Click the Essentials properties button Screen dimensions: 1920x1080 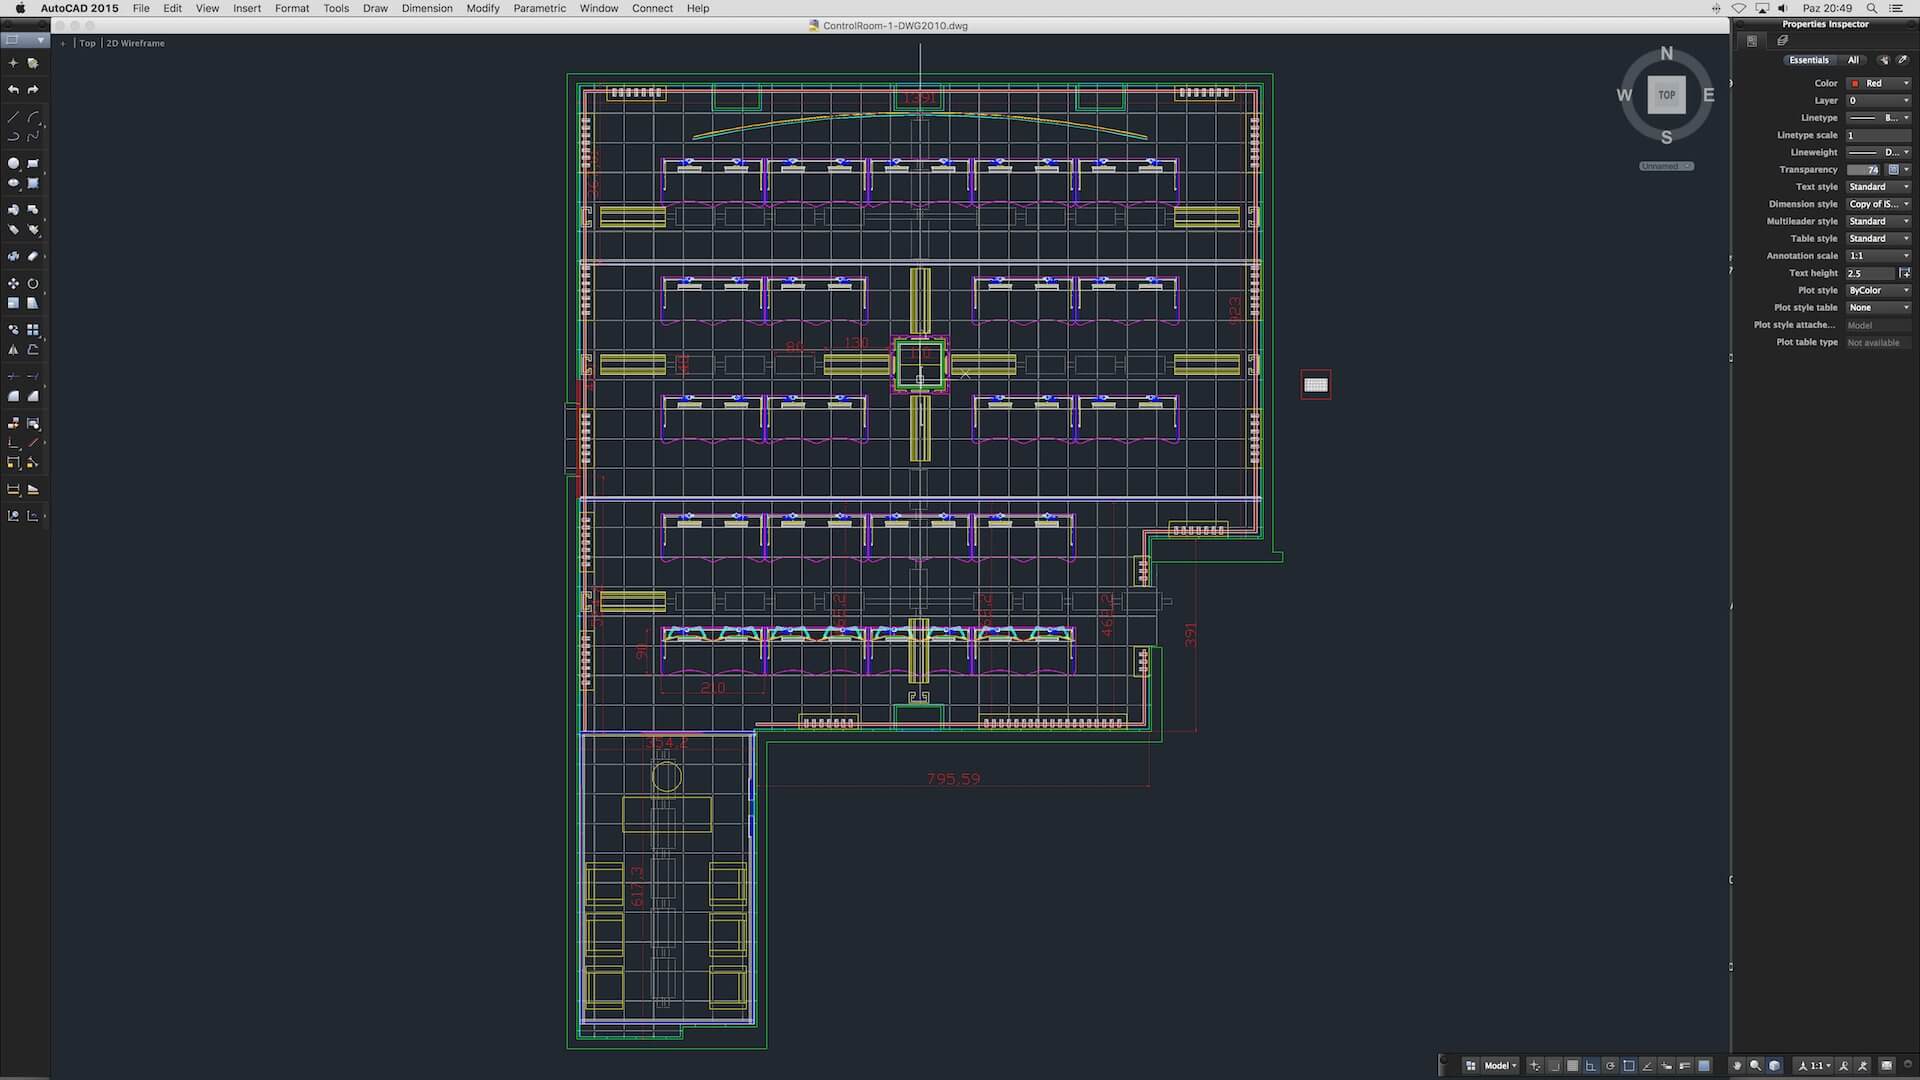point(1808,60)
